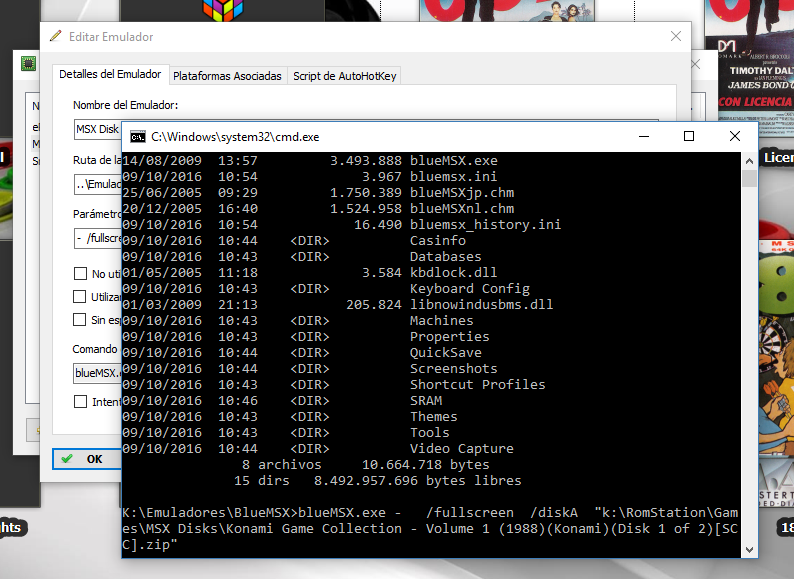The width and height of the screenshot is (794, 579).
Task: Click the blueMSX.exe file entry
Action: 453,161
